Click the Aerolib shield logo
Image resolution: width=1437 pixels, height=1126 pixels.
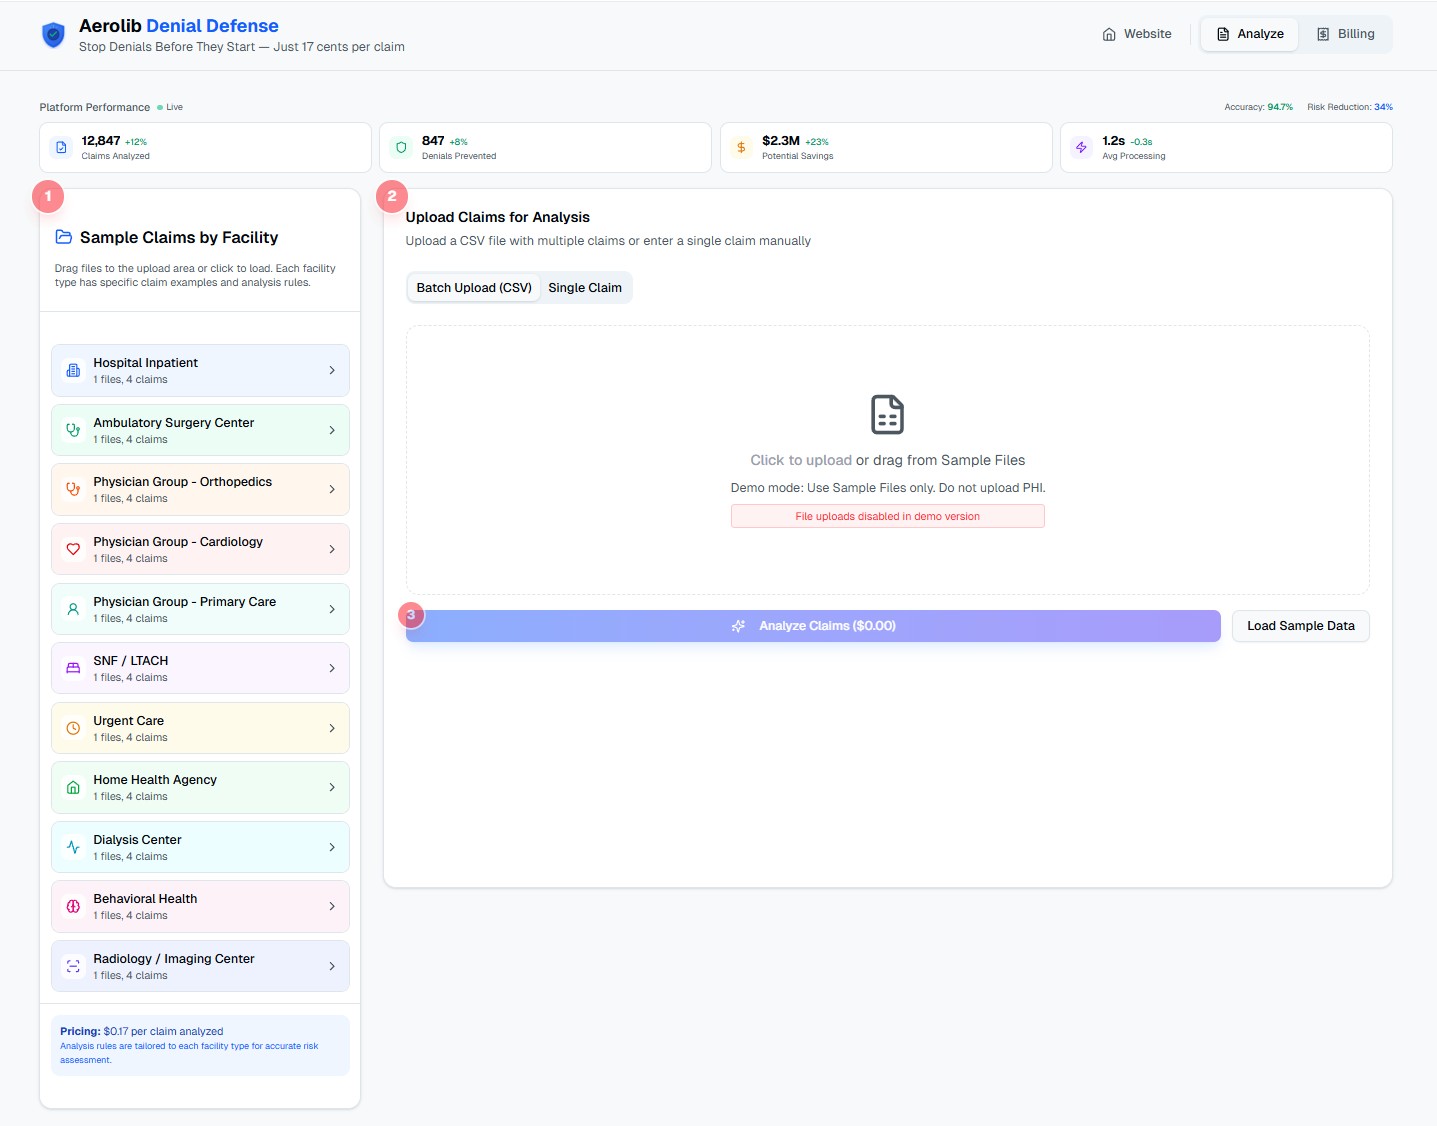[x=52, y=34]
